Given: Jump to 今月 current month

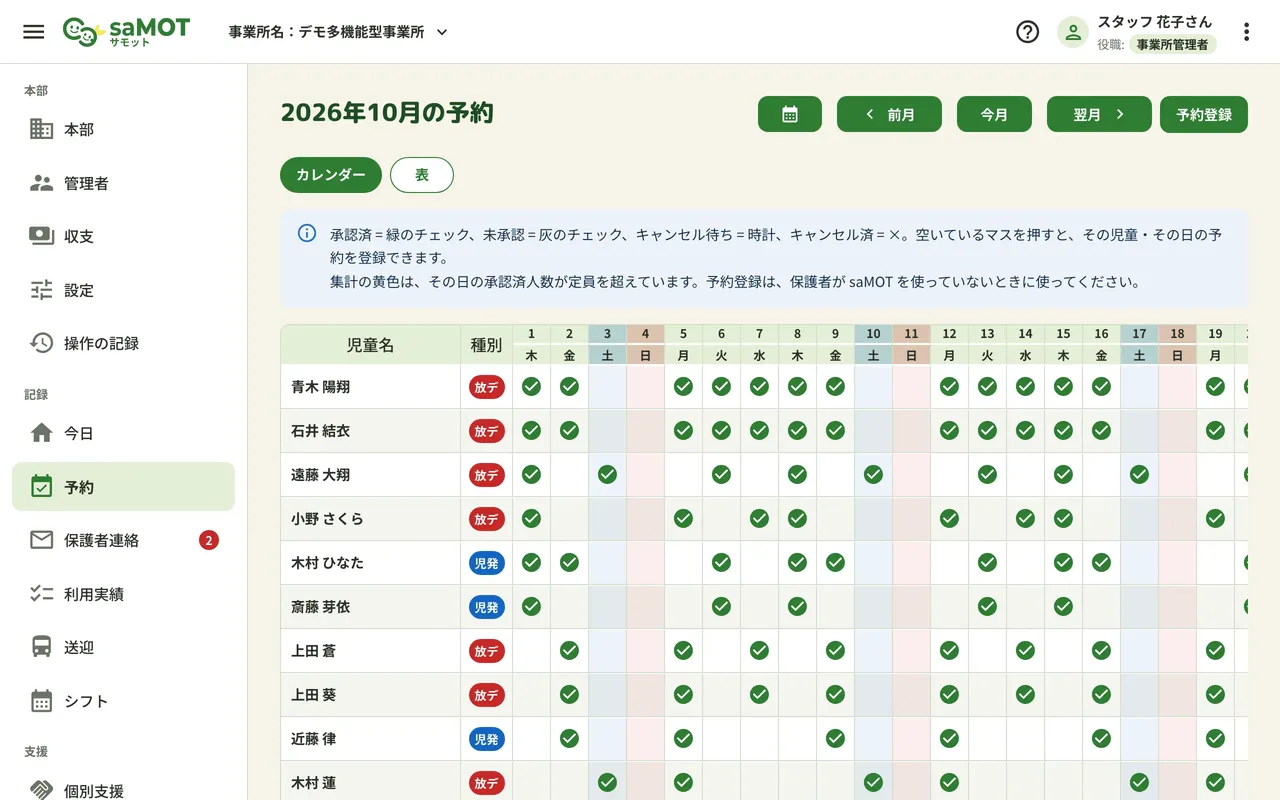Looking at the screenshot, I should pyautogui.click(x=994, y=114).
